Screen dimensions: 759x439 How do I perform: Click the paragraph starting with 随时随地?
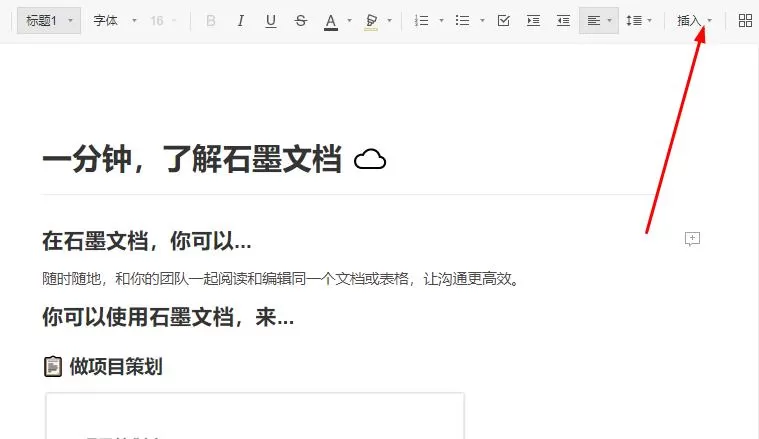(281, 279)
